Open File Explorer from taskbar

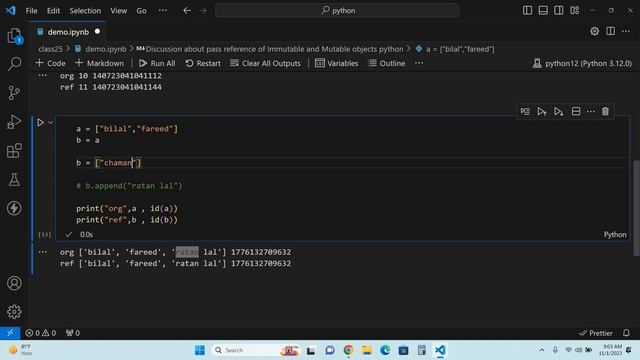[367, 350]
